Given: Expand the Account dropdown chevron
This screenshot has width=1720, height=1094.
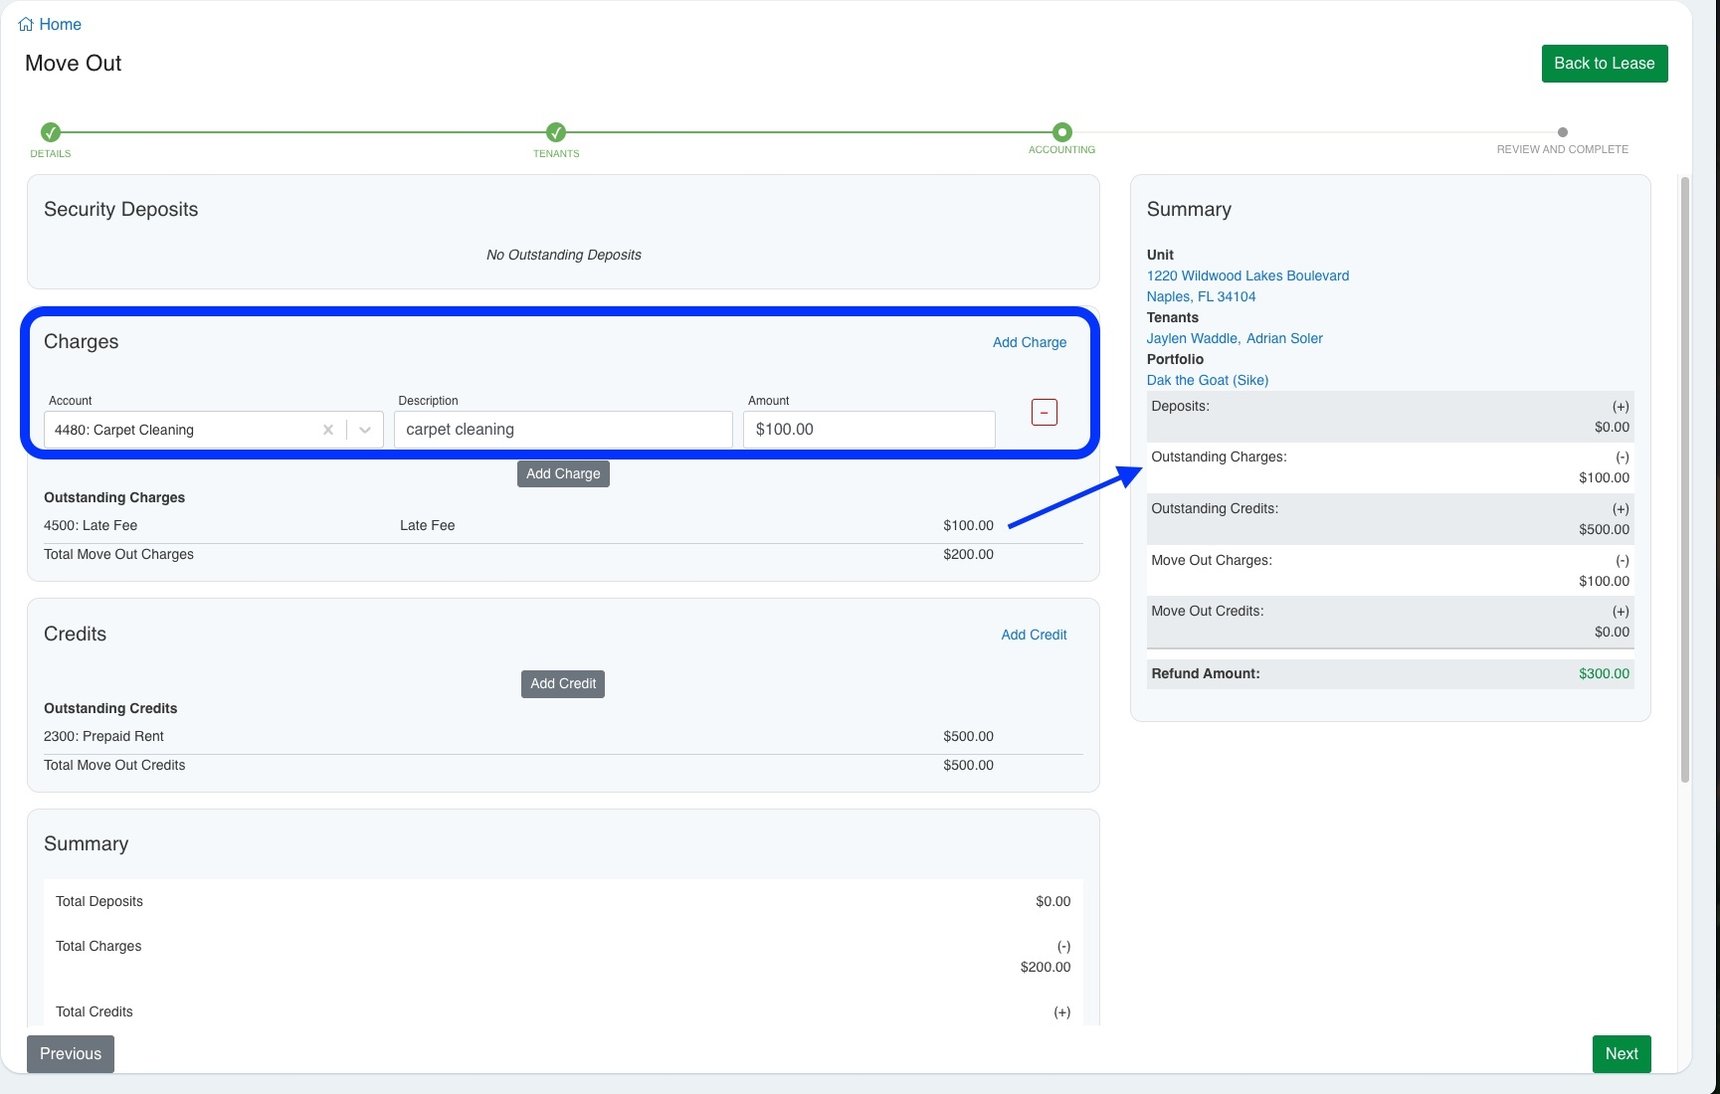Looking at the screenshot, I should click(x=365, y=430).
